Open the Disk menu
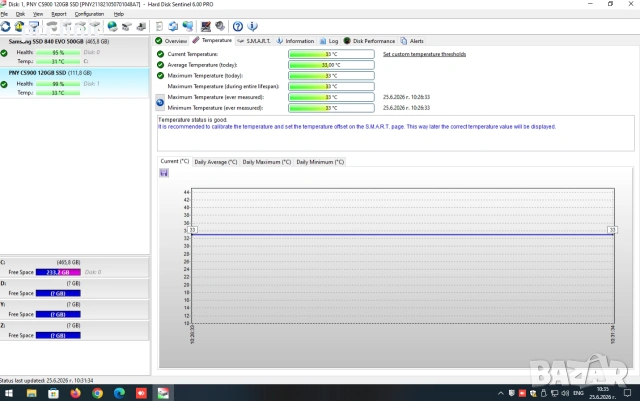Viewport: 640px width, 401px height. (20, 14)
